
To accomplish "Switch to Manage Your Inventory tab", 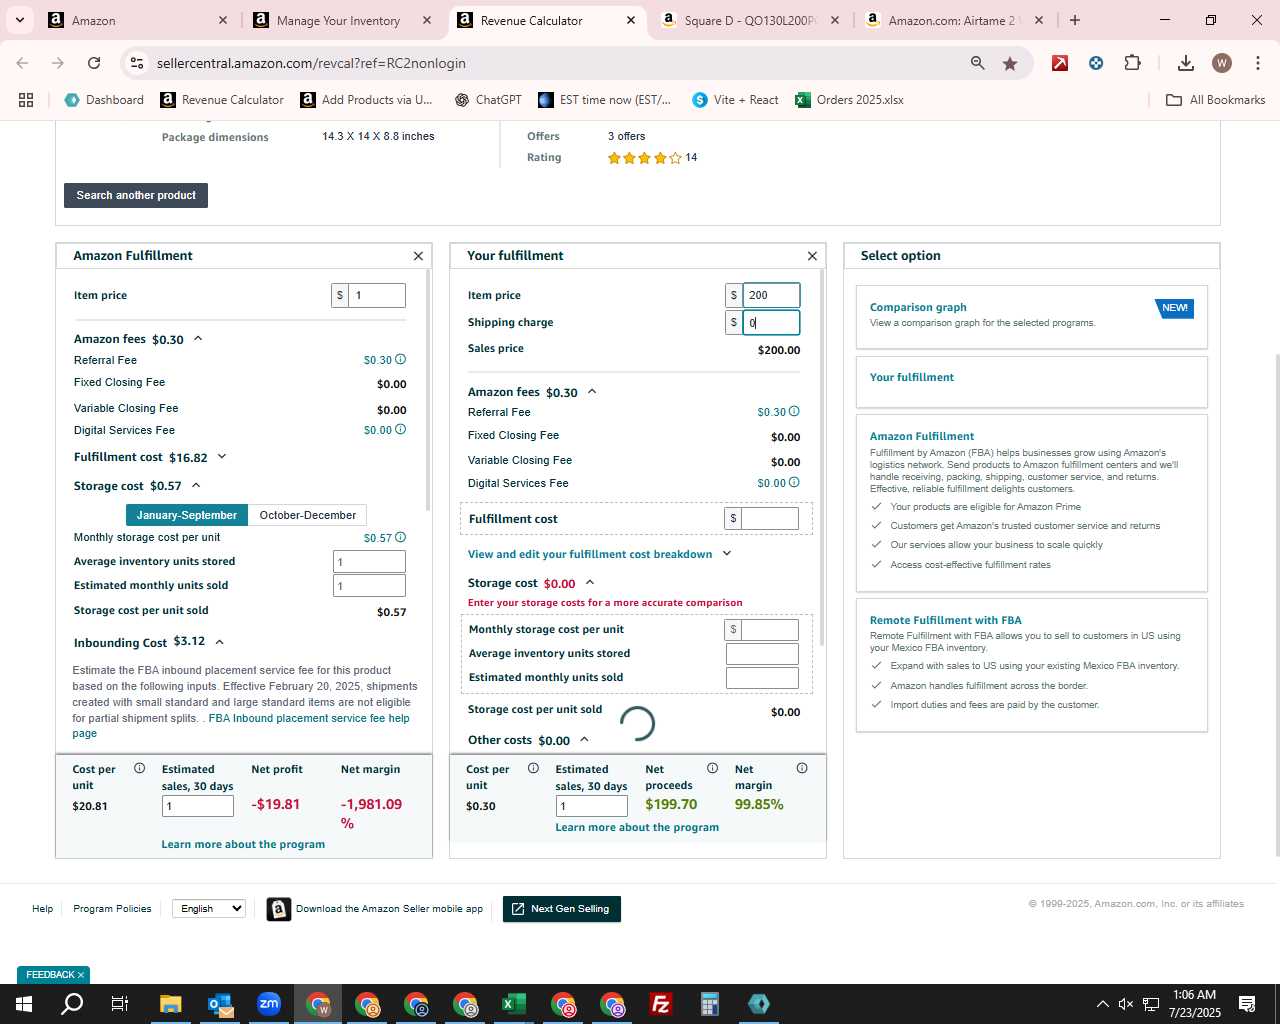I will (x=342, y=20).
